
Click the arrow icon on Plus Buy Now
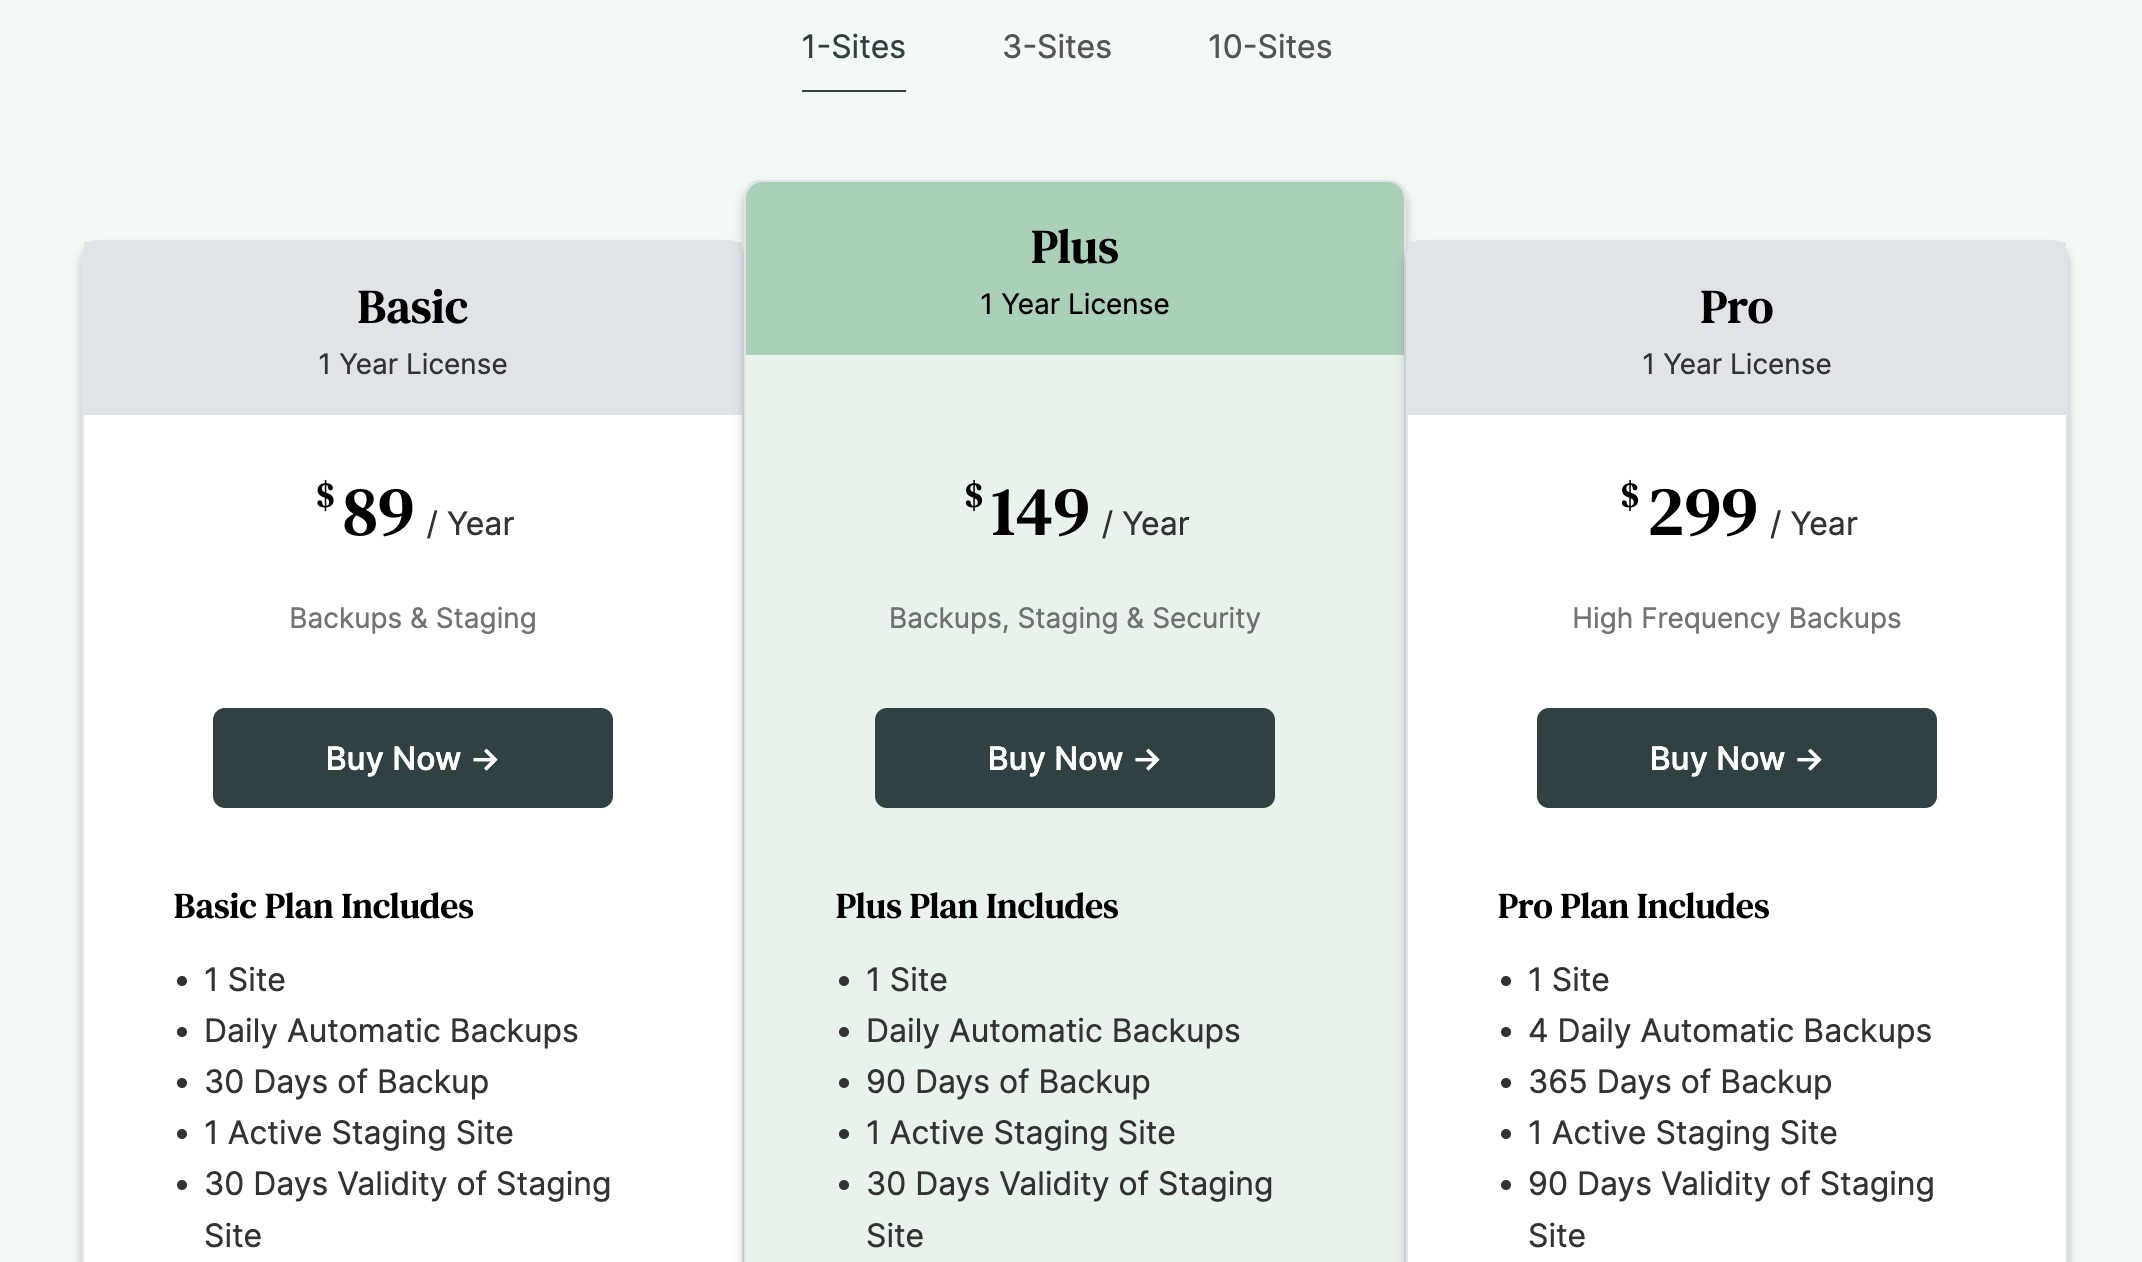pyautogui.click(x=1148, y=759)
